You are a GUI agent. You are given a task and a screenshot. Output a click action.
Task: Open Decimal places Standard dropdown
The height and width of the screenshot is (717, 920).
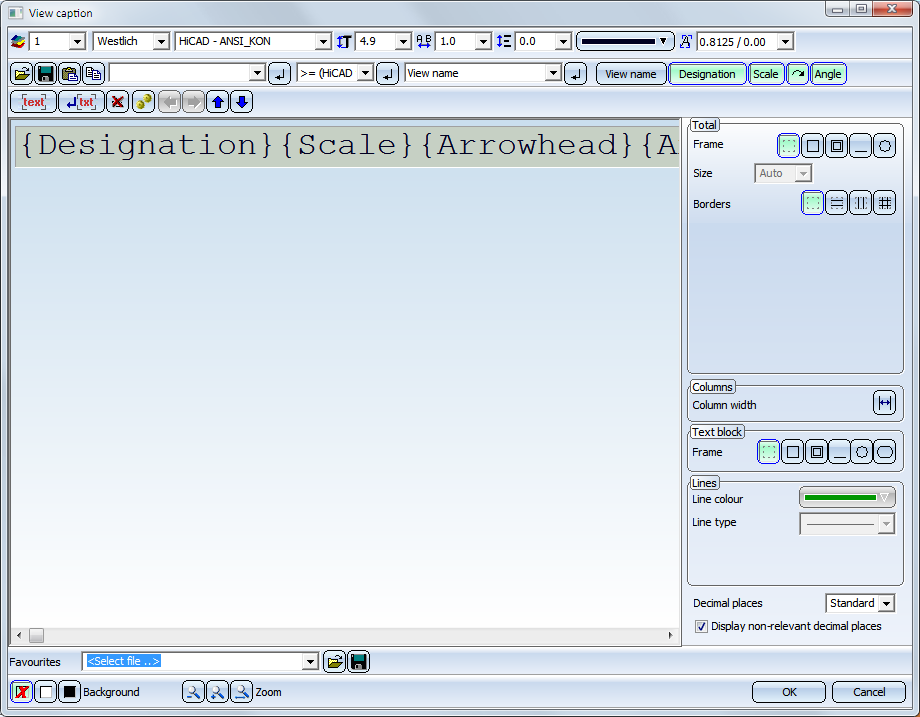click(x=887, y=603)
